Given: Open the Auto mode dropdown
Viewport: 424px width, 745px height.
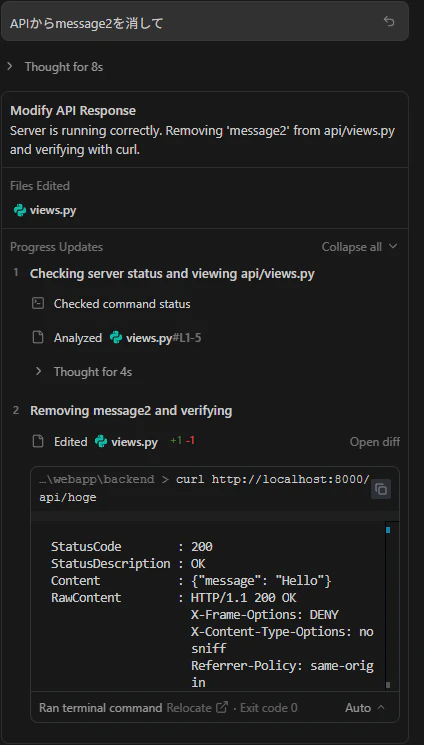Looking at the screenshot, I should coord(365,708).
